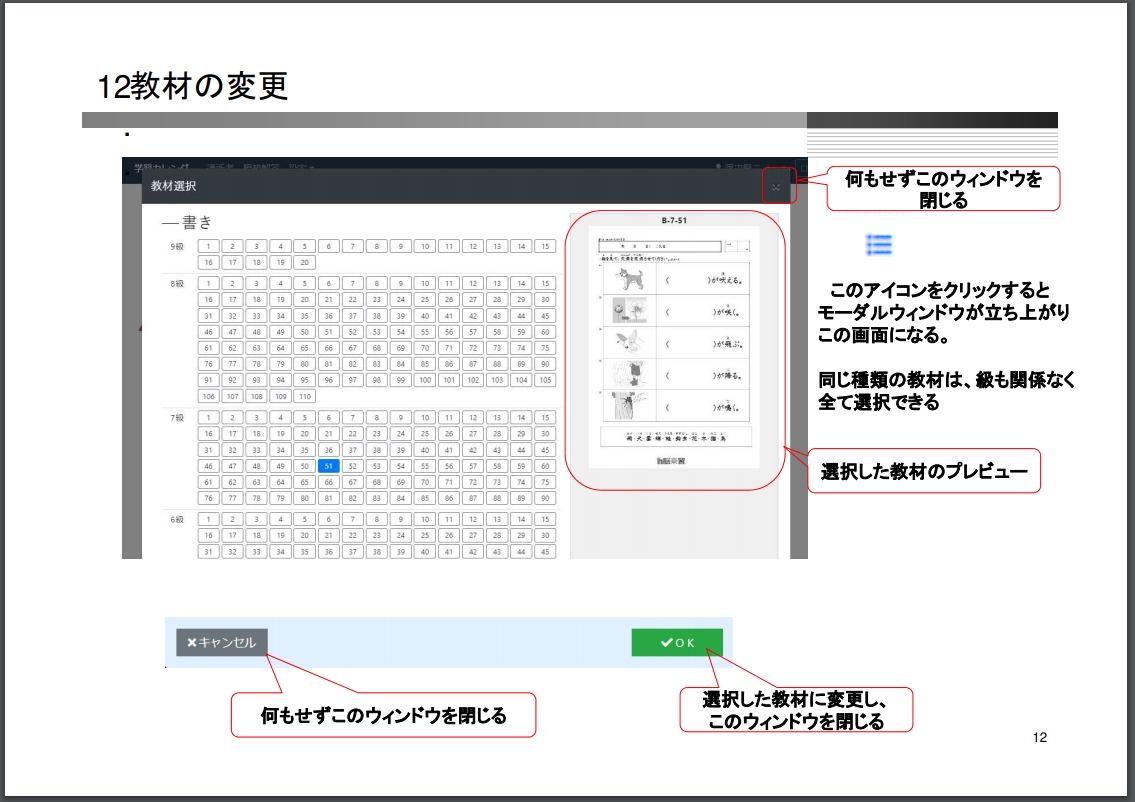Select material 100 in the 8級 section

click(x=425, y=380)
